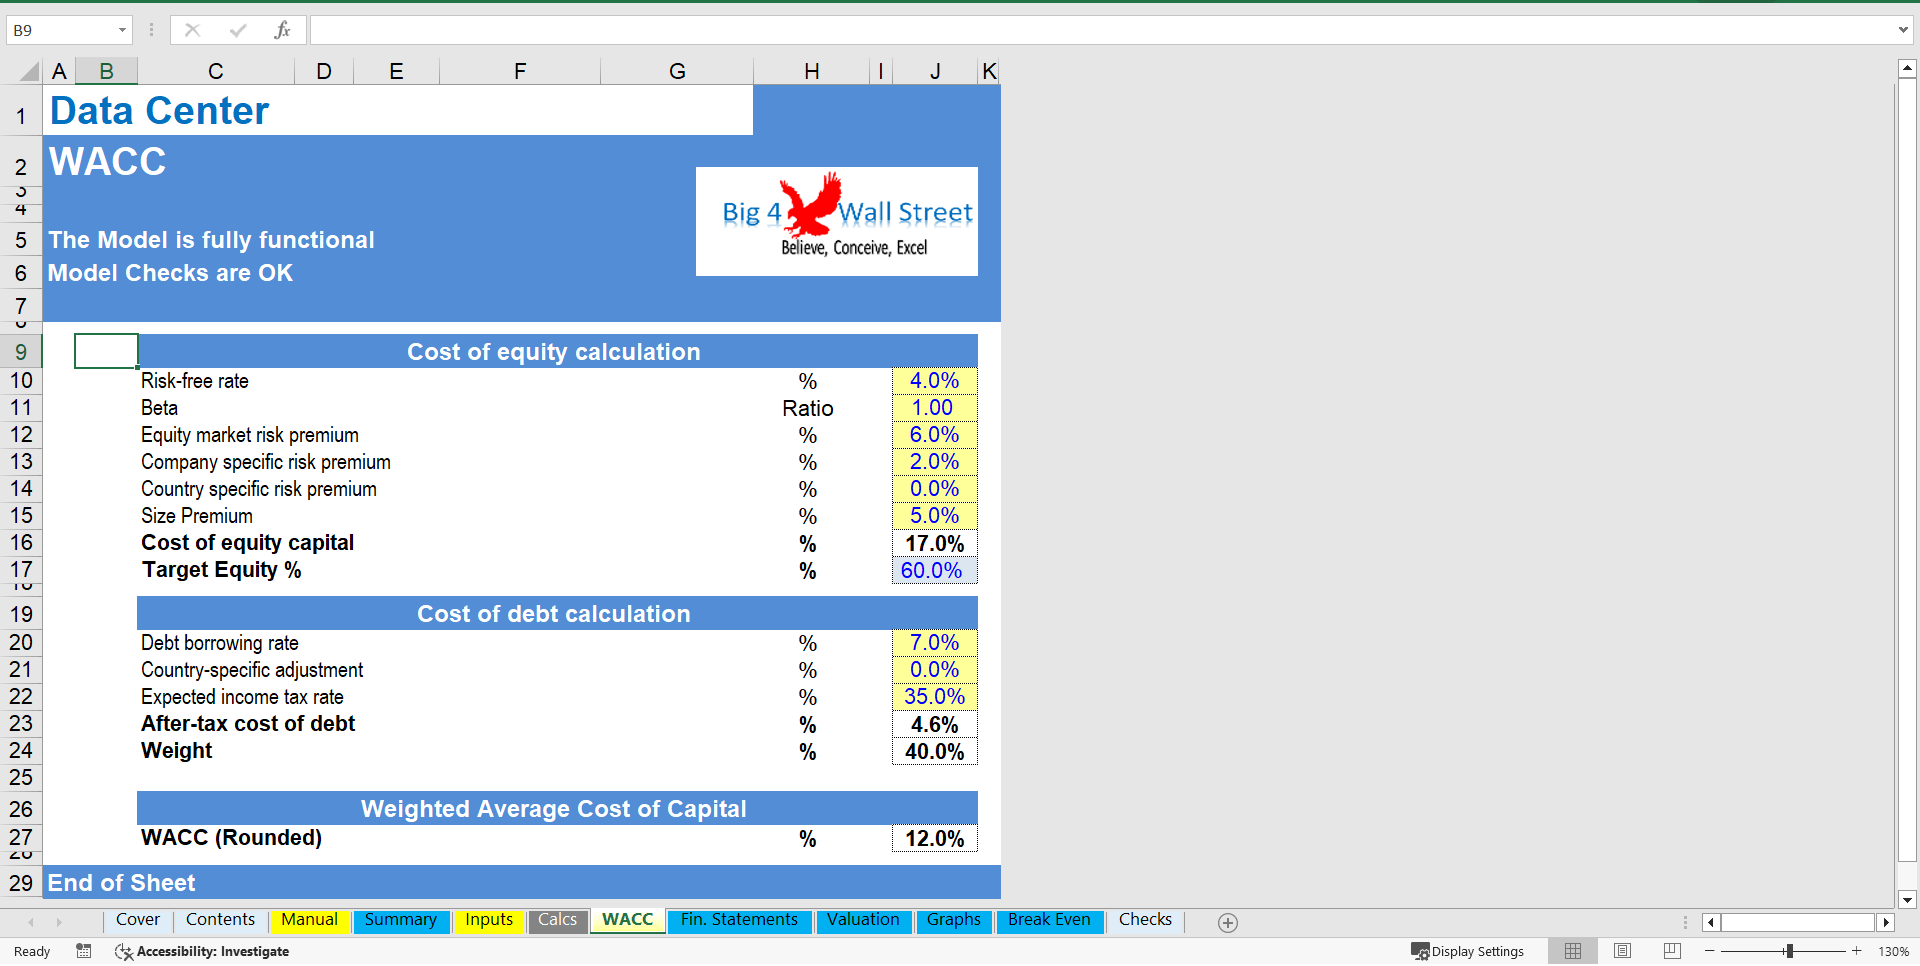The height and width of the screenshot is (966, 1920).
Task: Select Equity market risk premium 6.0%
Action: [x=934, y=435]
